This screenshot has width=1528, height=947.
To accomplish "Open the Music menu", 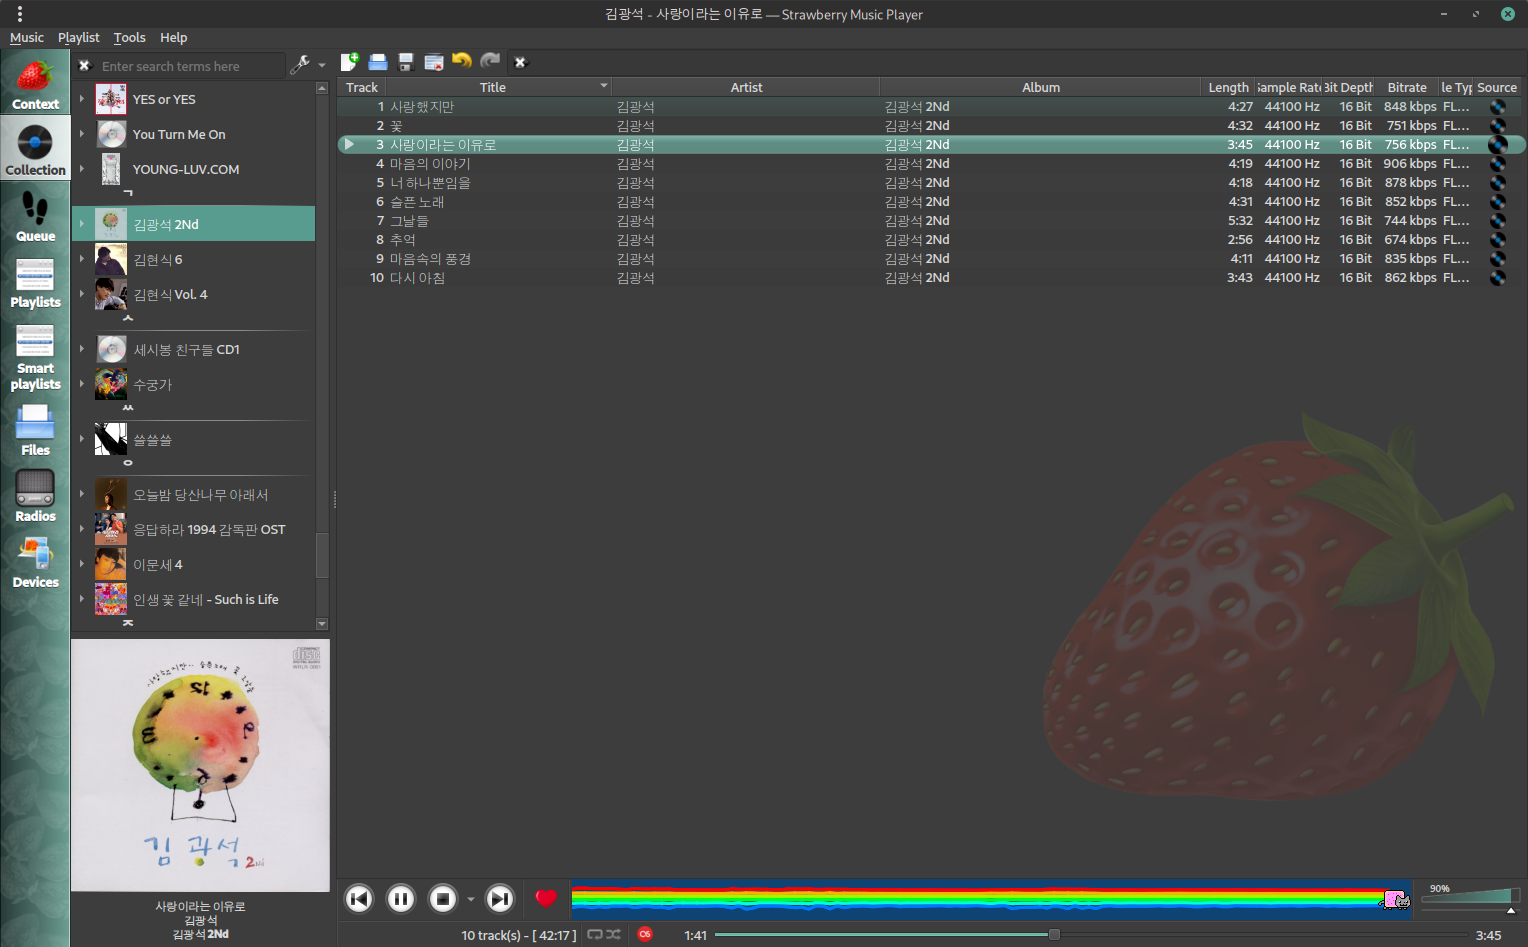I will click(x=27, y=37).
